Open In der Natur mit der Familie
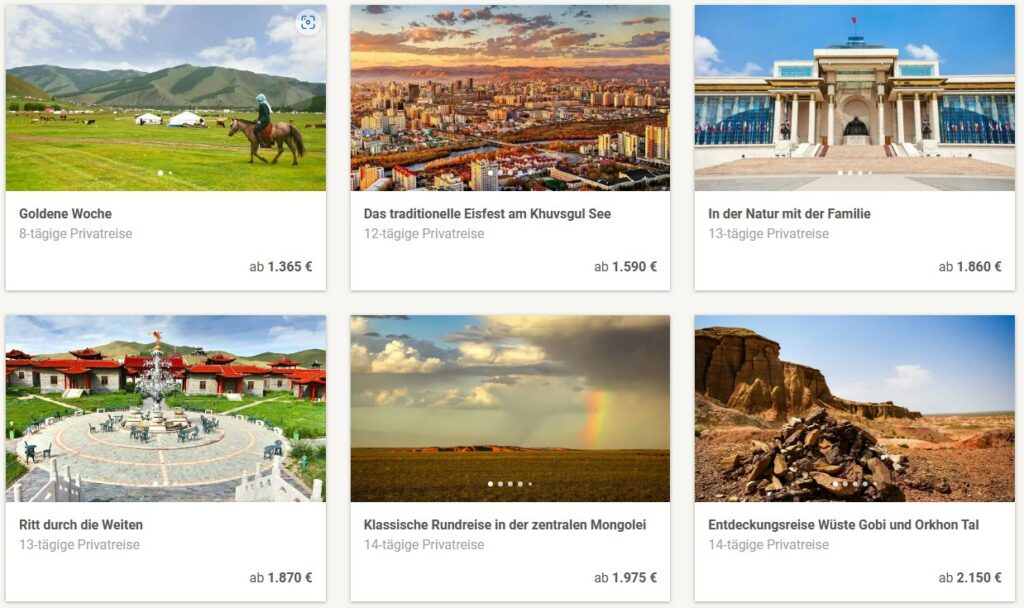 tap(789, 214)
